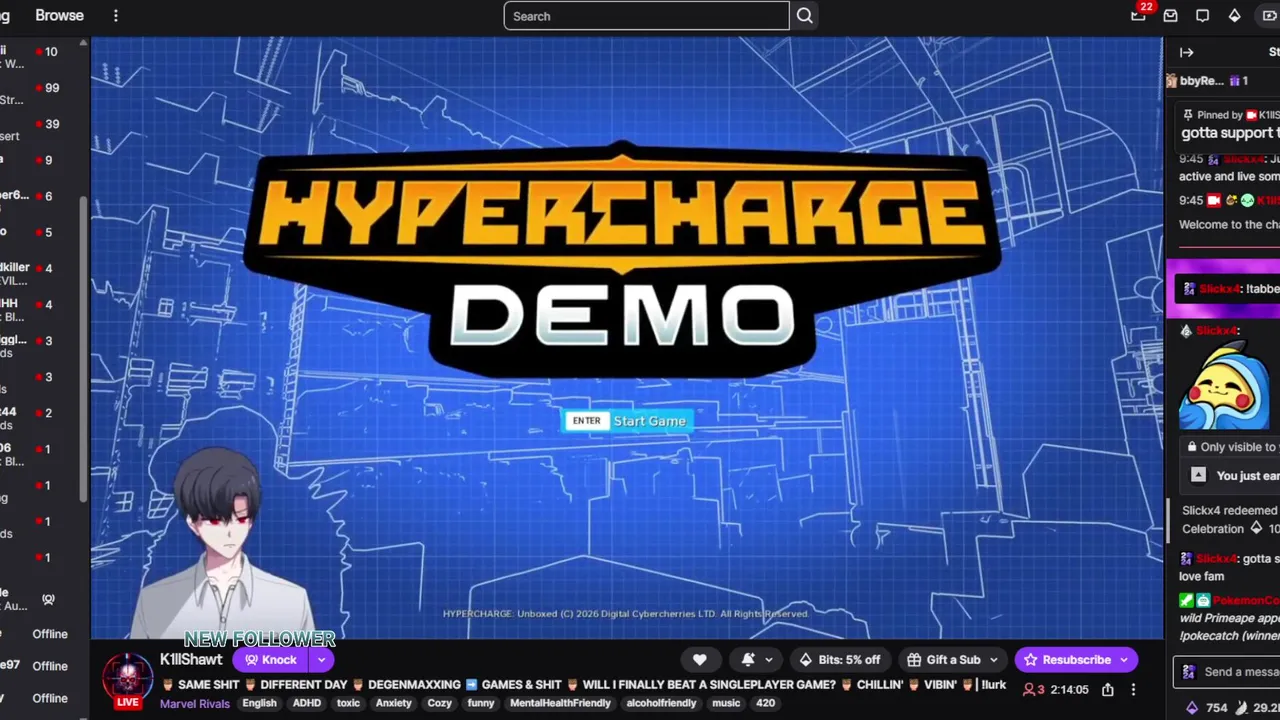Screen dimensions: 1280x720
Task: Click the heart follow button
Action: point(700,660)
